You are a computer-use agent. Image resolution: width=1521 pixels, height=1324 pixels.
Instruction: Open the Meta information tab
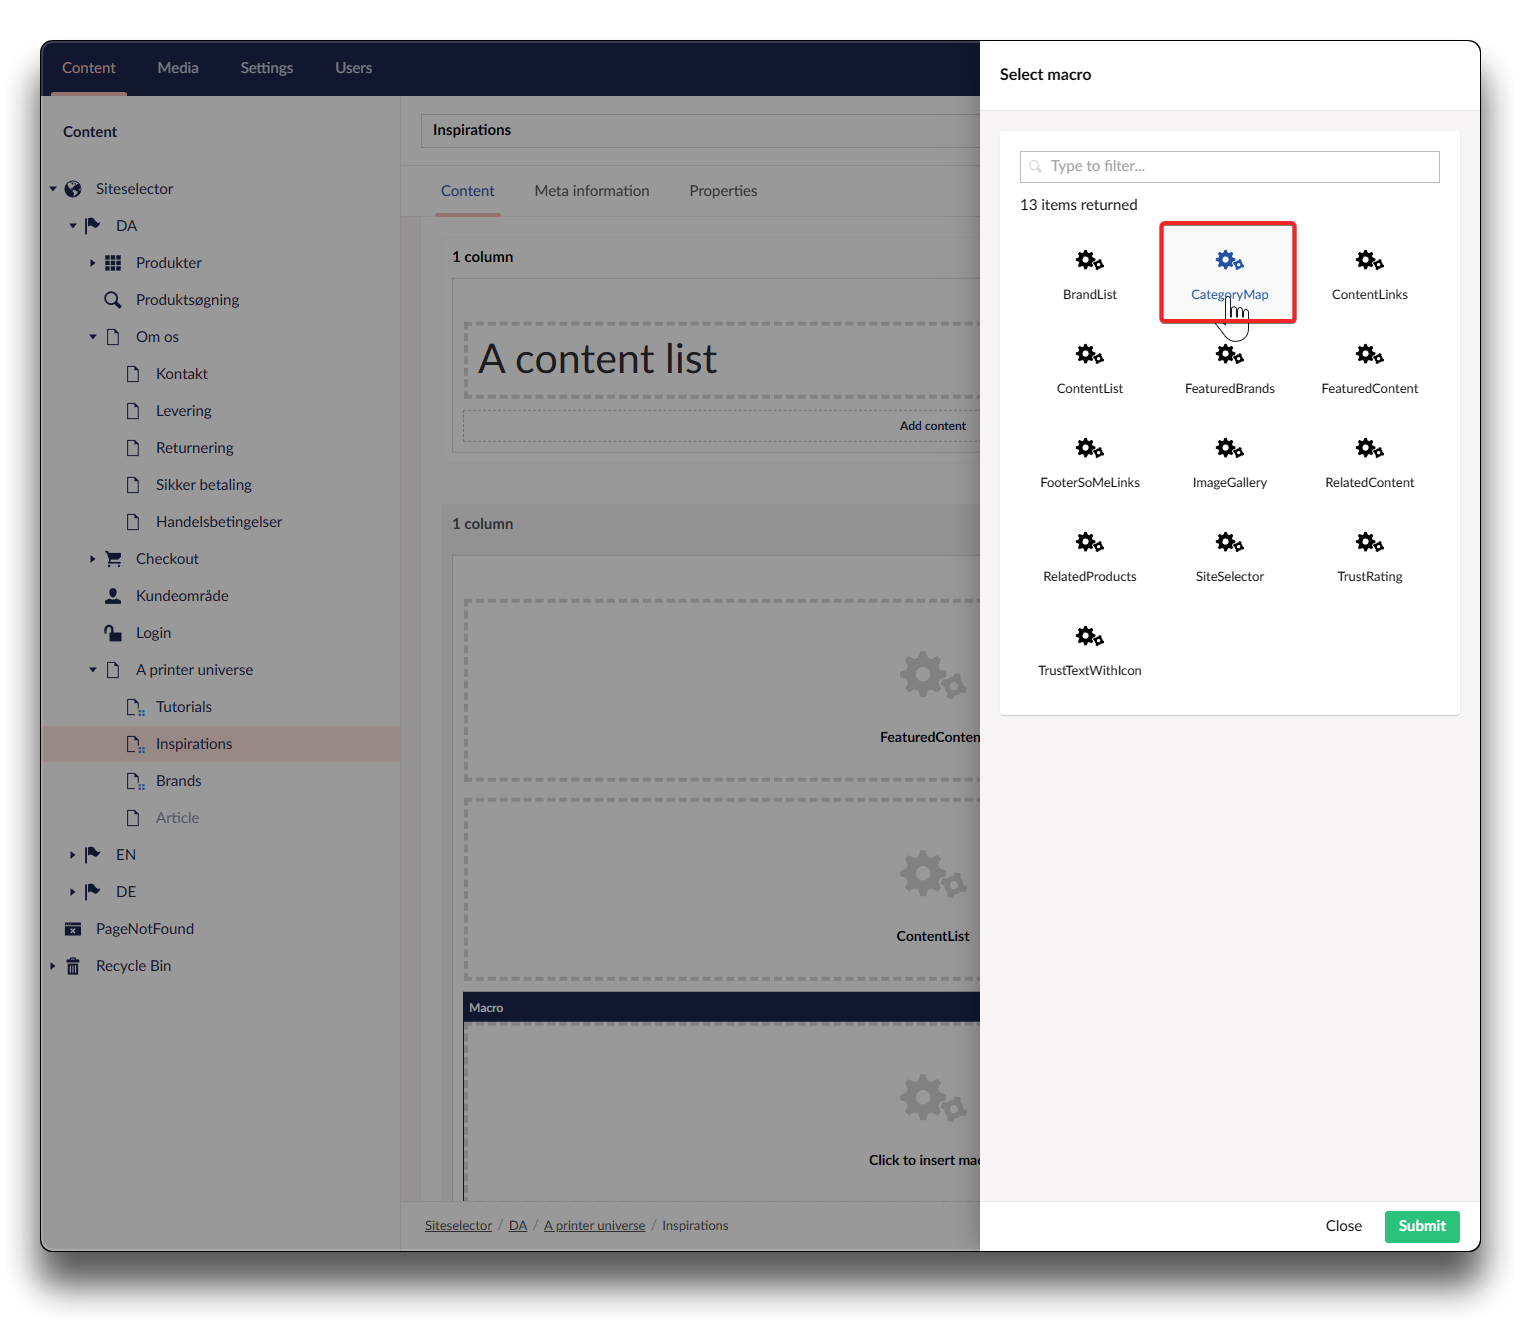[x=591, y=191]
